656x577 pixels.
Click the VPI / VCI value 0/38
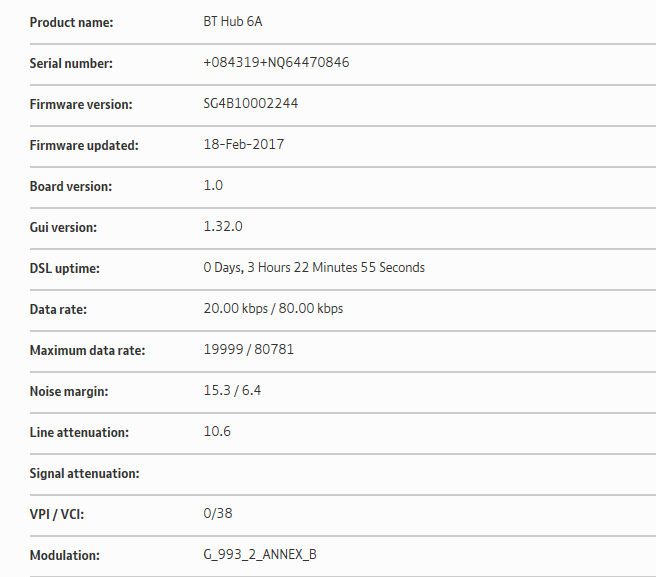(x=218, y=514)
